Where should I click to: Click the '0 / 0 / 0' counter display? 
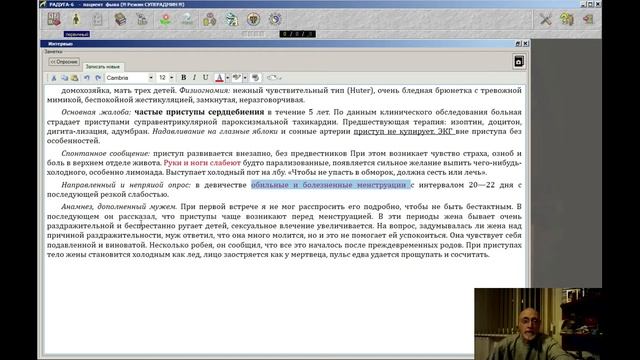298,34
